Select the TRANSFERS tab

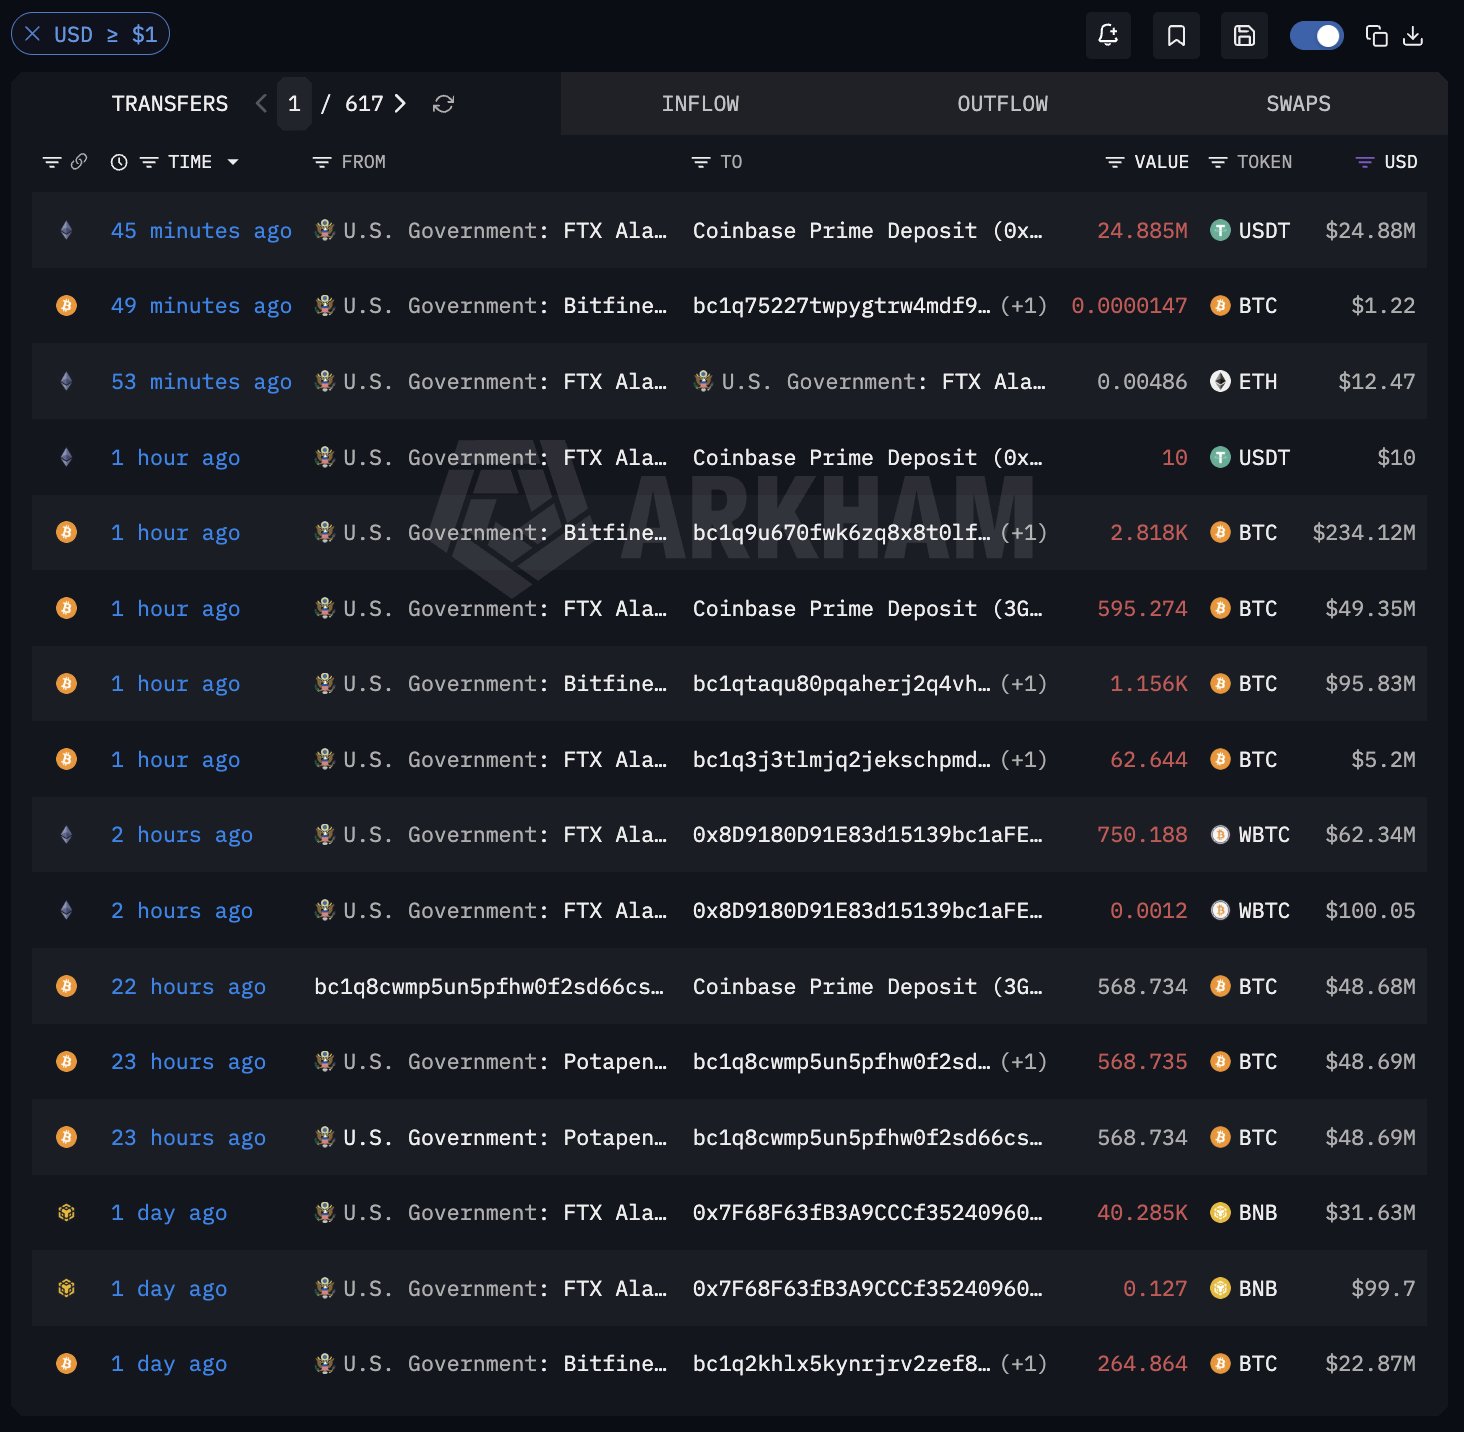(x=170, y=104)
